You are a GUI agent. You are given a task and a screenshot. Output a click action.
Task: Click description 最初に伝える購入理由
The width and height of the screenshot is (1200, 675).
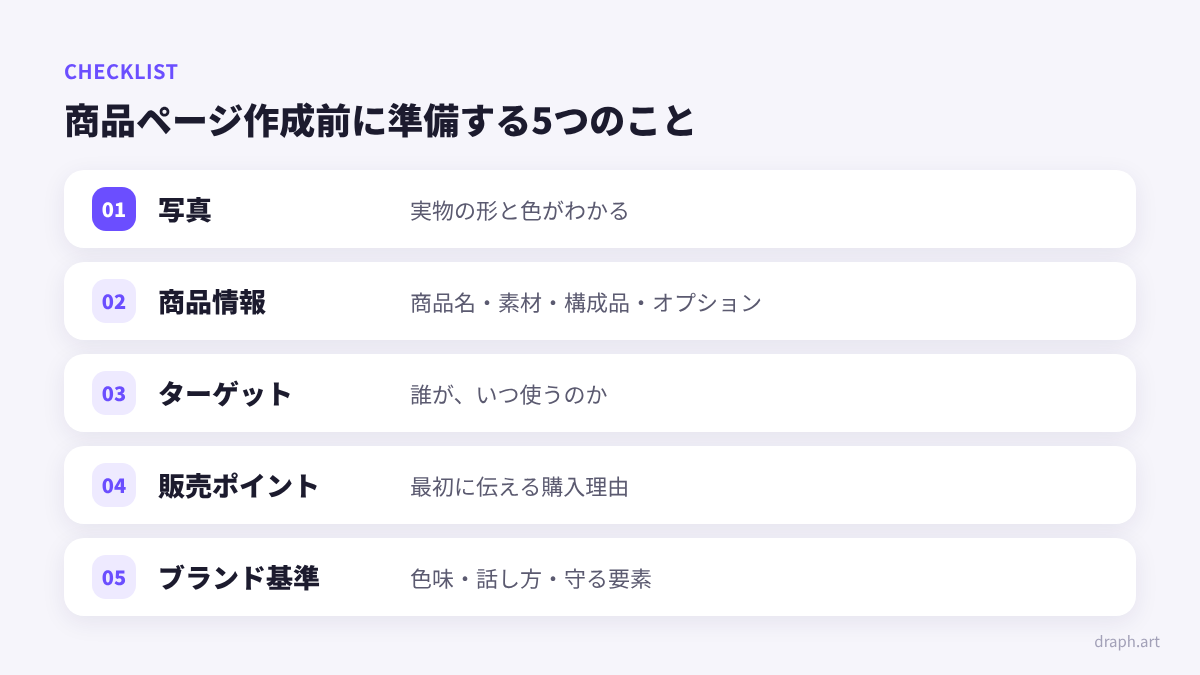519,487
